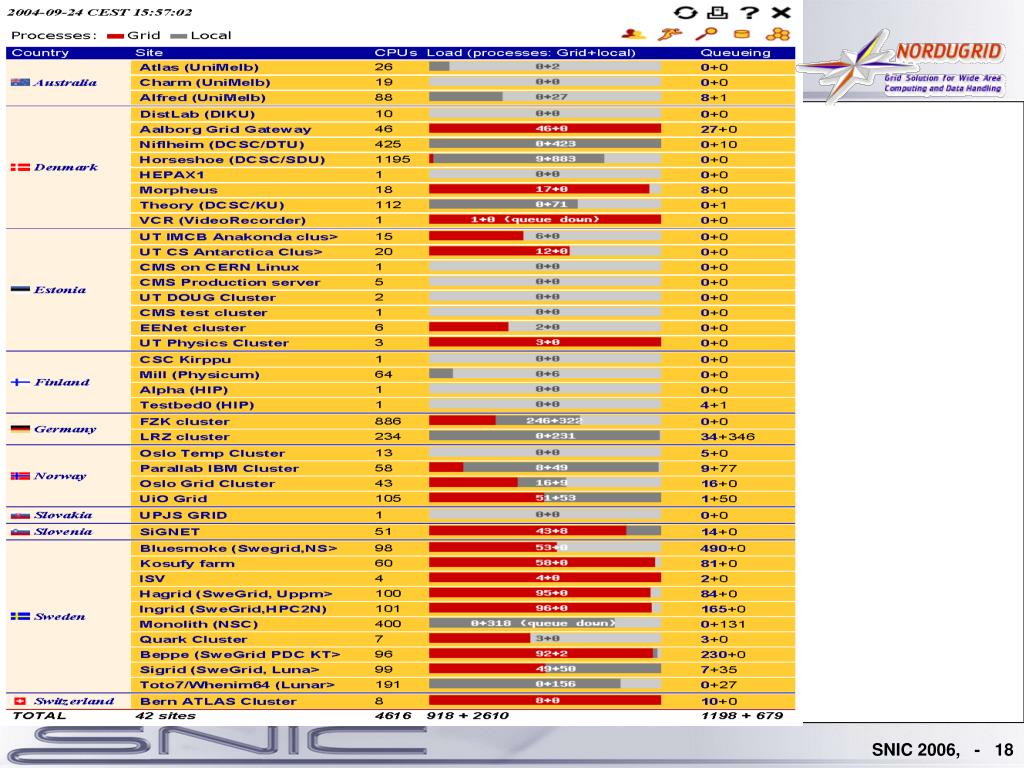Viewport: 1024px width, 768px height.
Task: Click the running jobs icon
Action: 670,34
